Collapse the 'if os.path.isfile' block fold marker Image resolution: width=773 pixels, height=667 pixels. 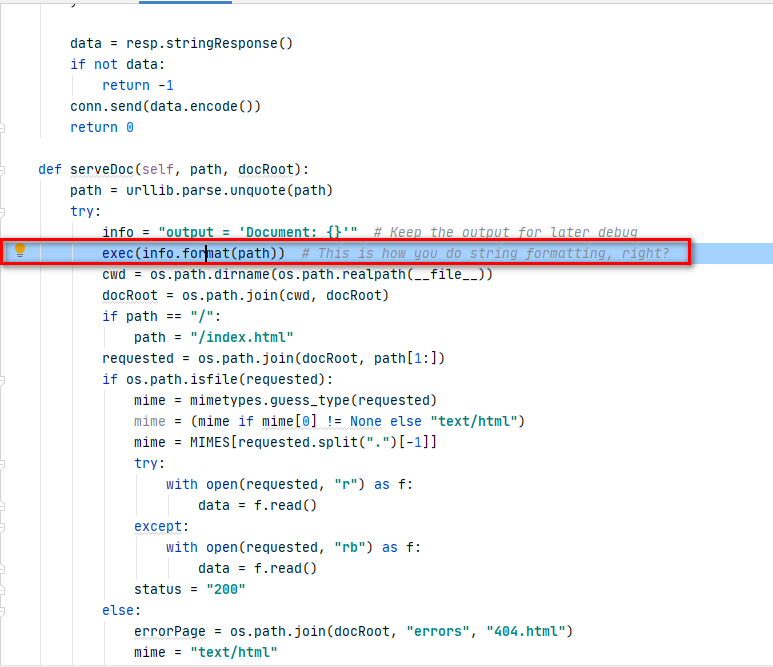(2, 380)
